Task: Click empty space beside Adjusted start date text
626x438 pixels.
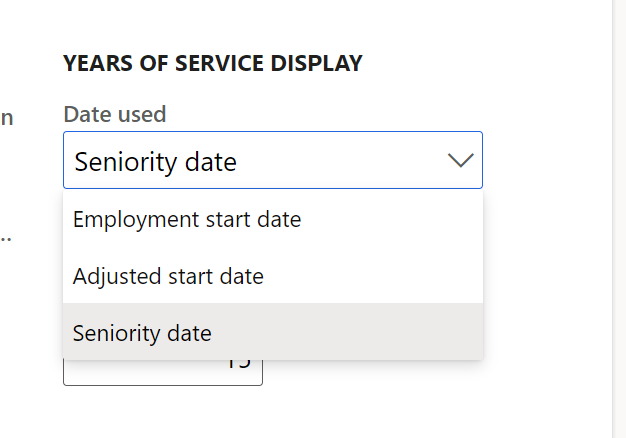Action: pyautogui.click(x=380, y=276)
